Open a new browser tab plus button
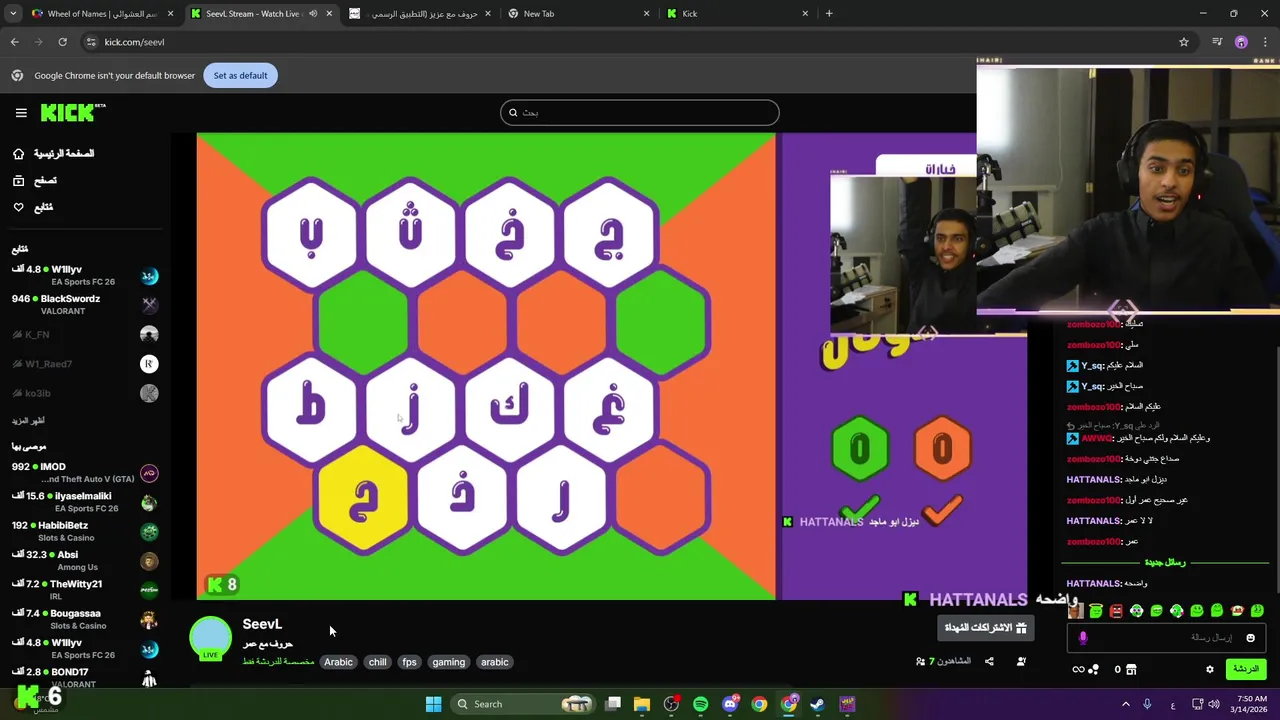Viewport: 1280px width, 720px height. pyautogui.click(x=829, y=14)
